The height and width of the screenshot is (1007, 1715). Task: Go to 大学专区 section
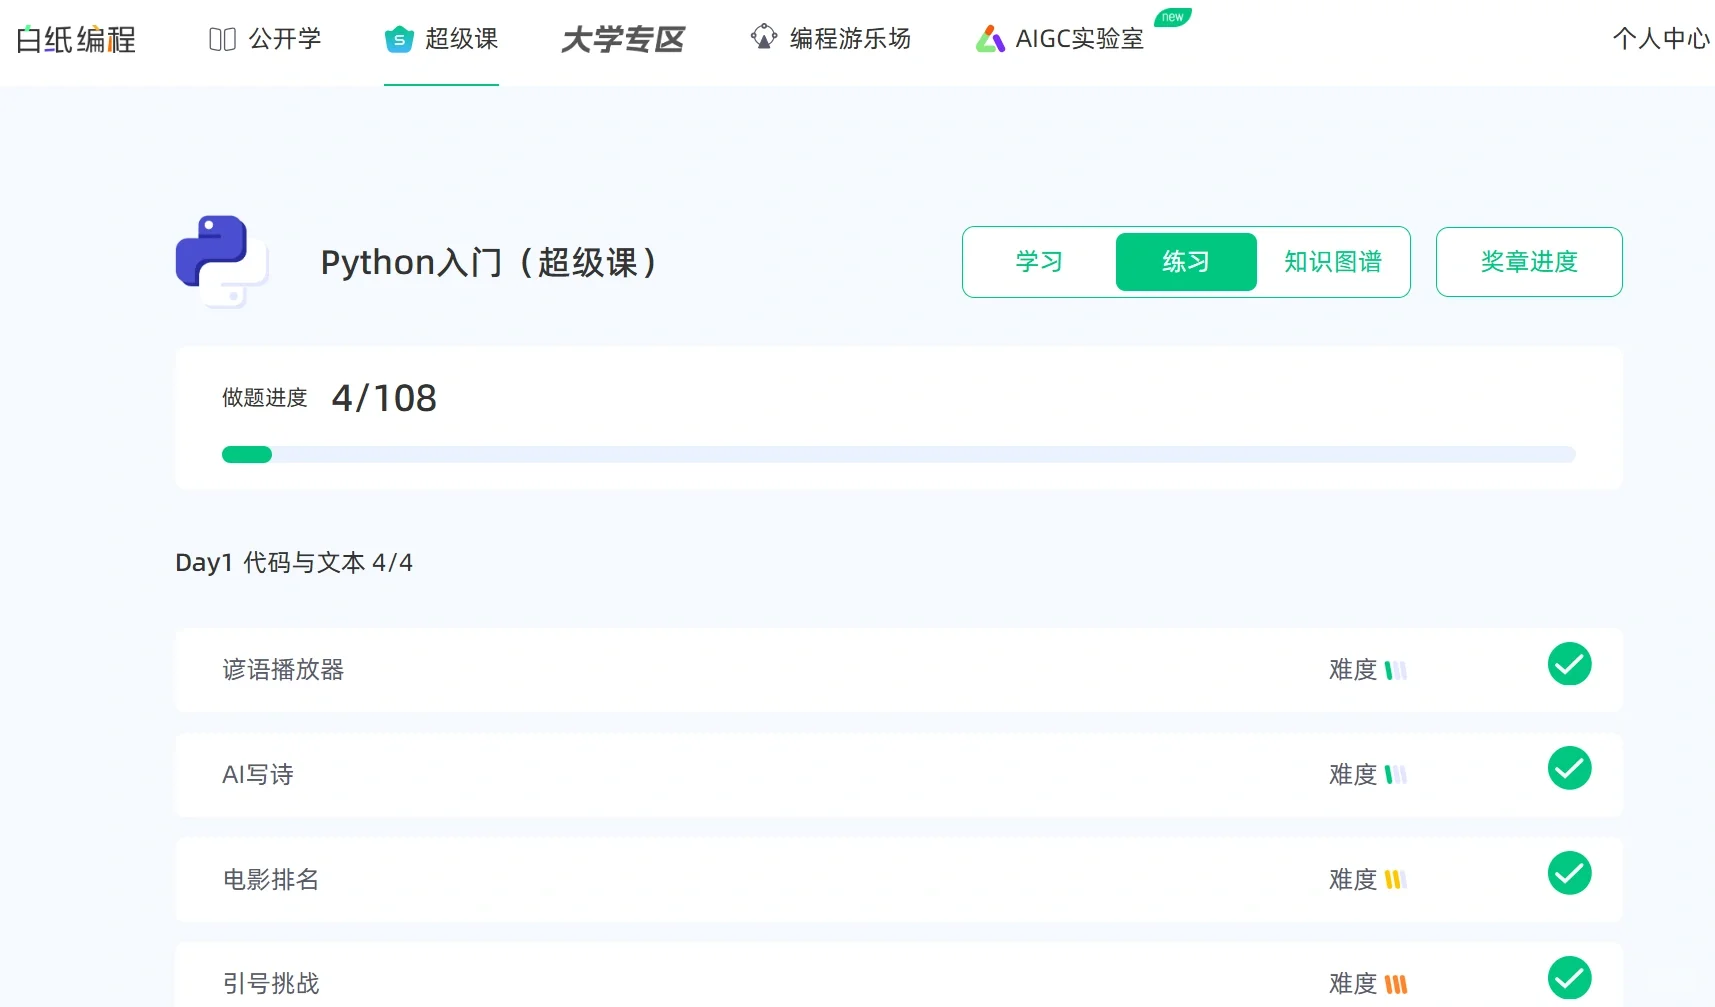click(x=623, y=39)
